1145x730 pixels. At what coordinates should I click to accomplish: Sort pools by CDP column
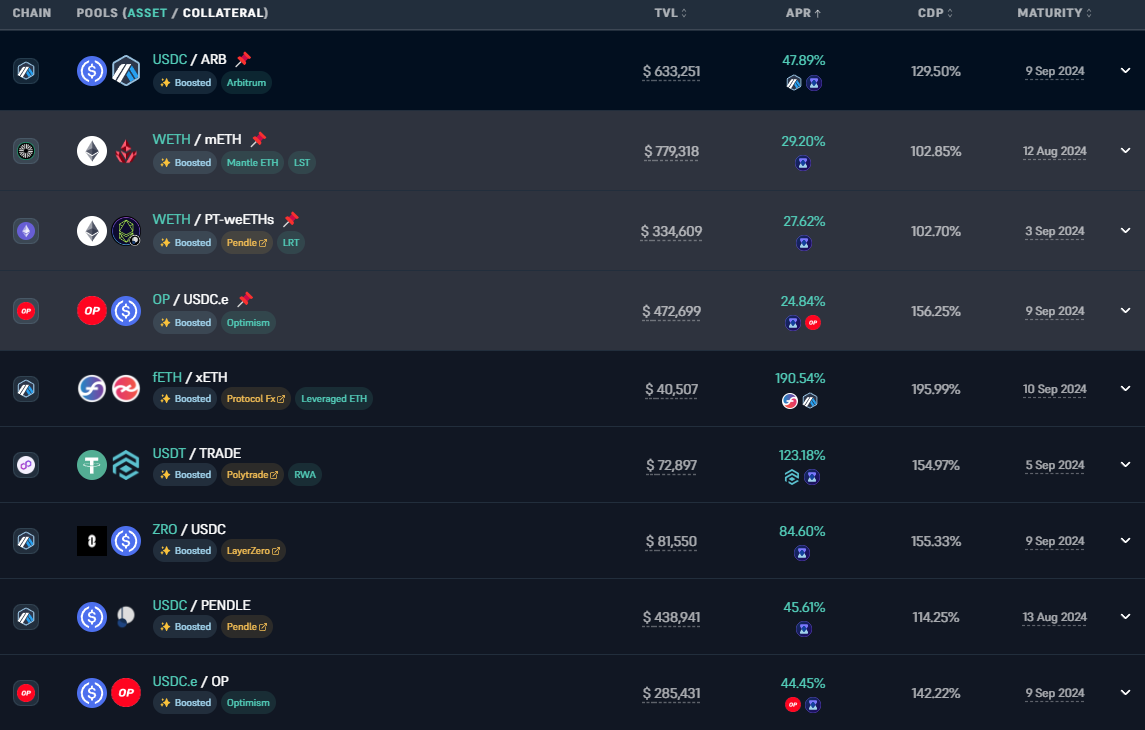tap(935, 13)
